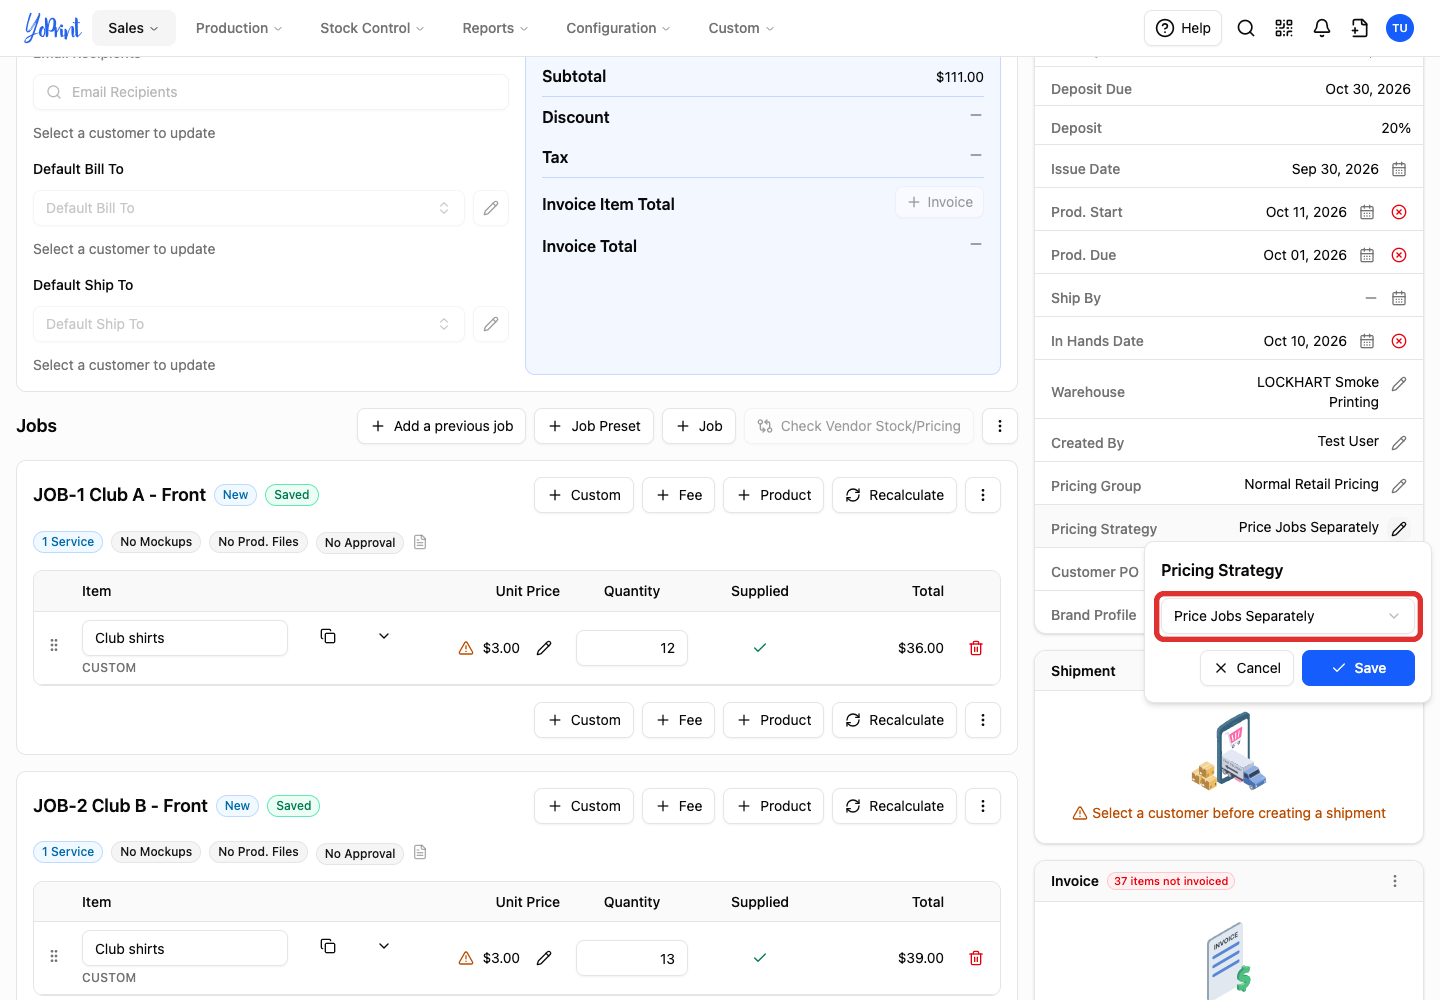Open calendar for Prod. Due date
The image size is (1440, 1000).
pos(1367,255)
